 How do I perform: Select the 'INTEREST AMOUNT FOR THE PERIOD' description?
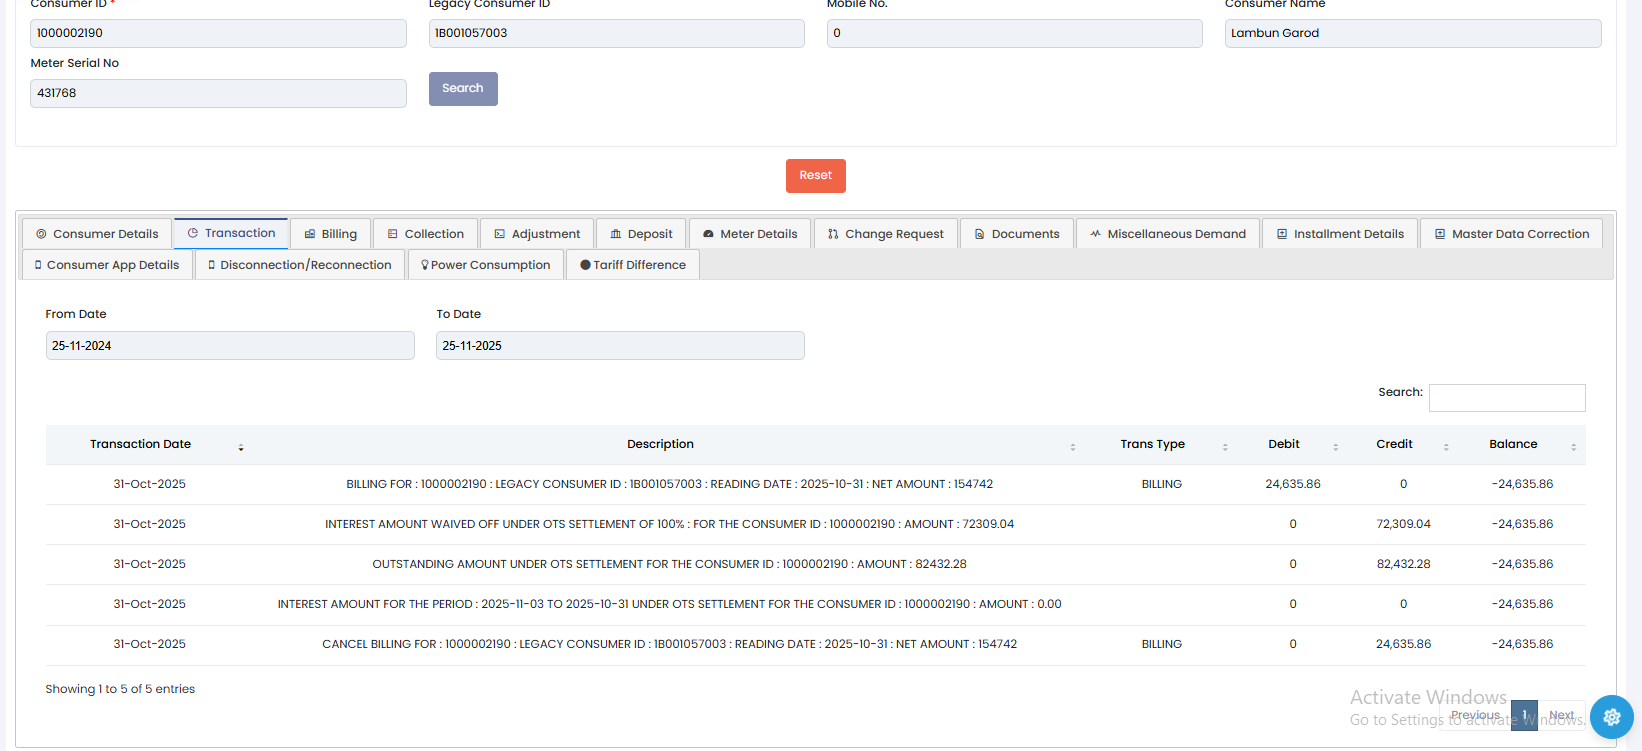click(x=670, y=604)
